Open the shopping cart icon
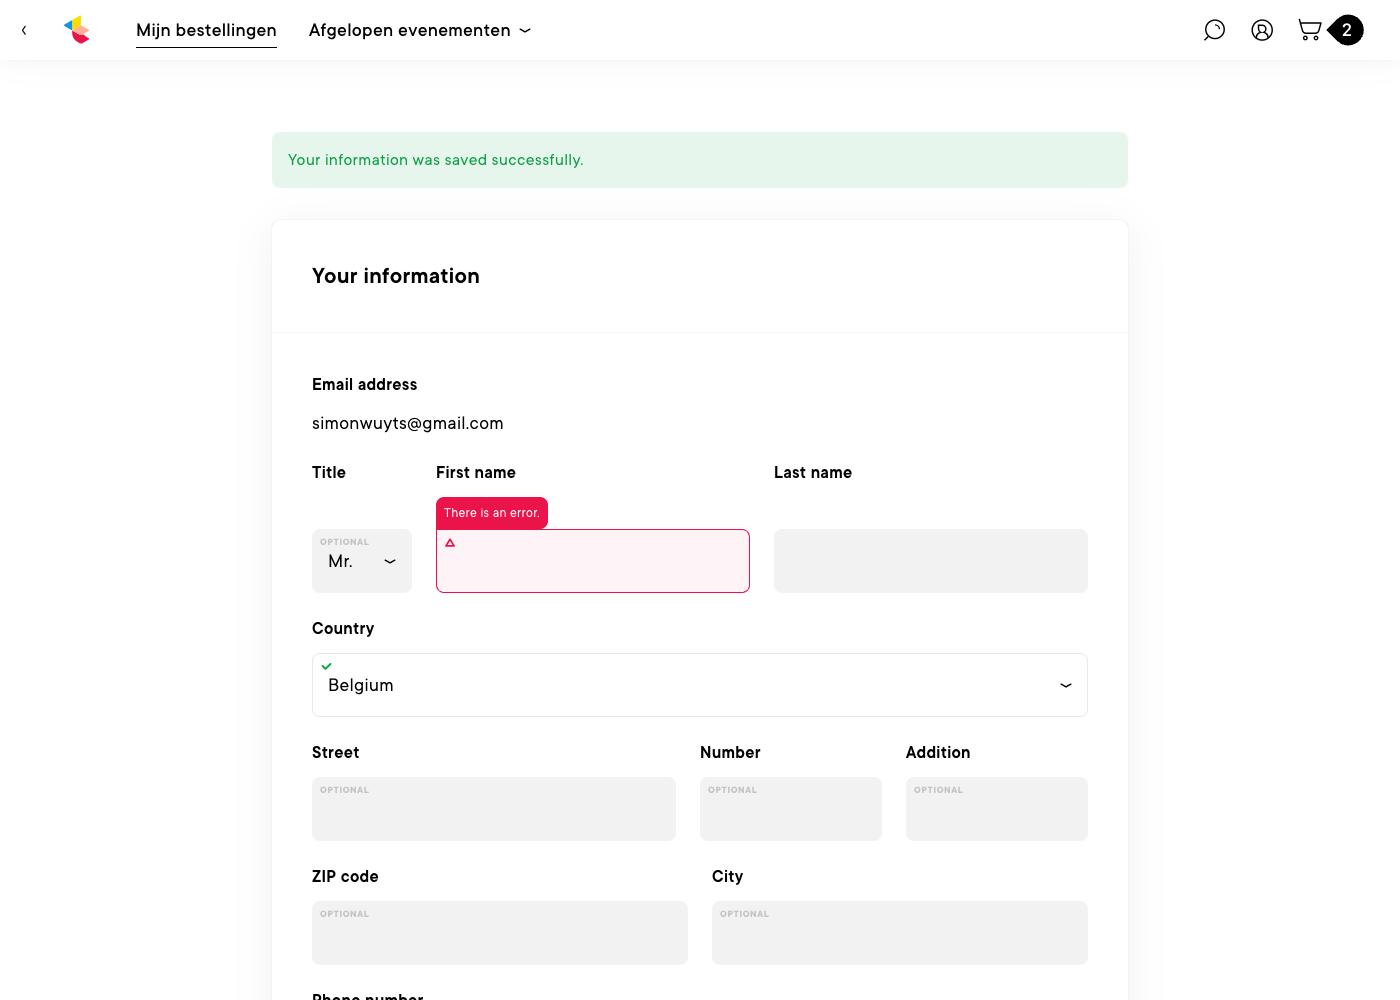 (1309, 30)
